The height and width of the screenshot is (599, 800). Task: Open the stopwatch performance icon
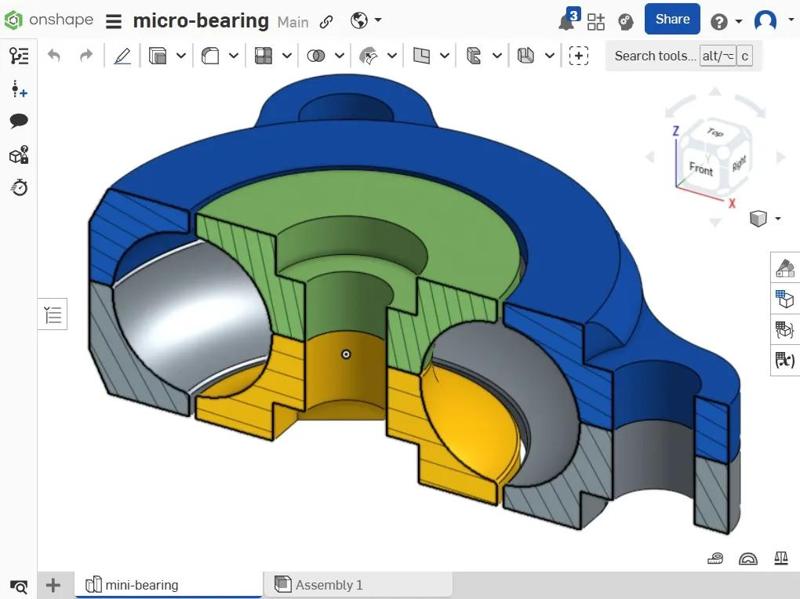(19, 187)
